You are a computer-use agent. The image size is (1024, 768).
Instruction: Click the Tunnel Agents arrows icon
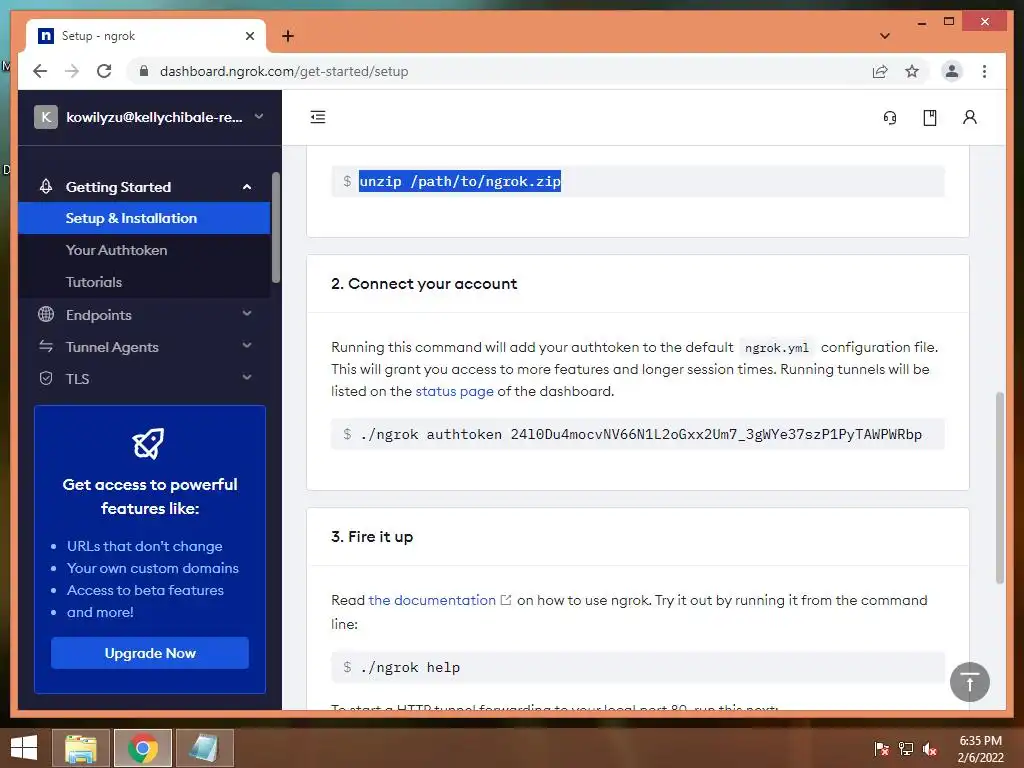[46, 346]
